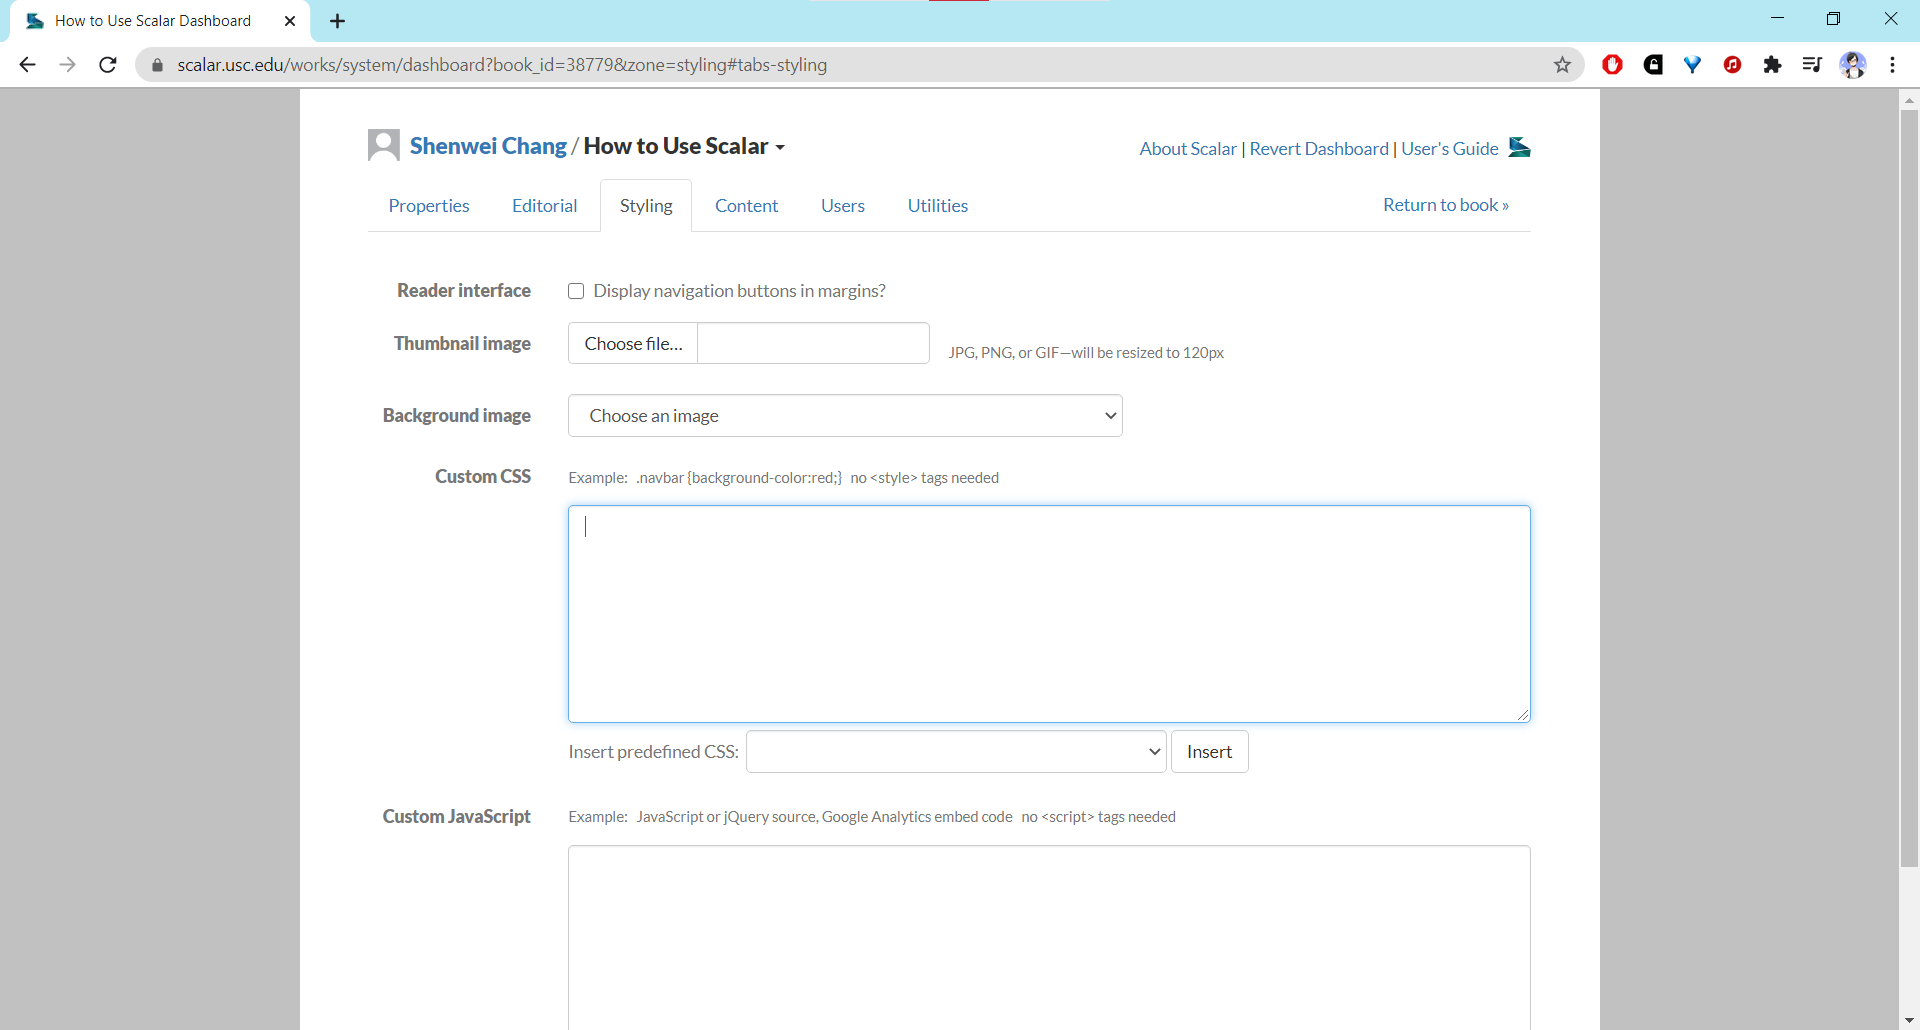Click the Scalar logo next to User's Guide

tap(1519, 148)
